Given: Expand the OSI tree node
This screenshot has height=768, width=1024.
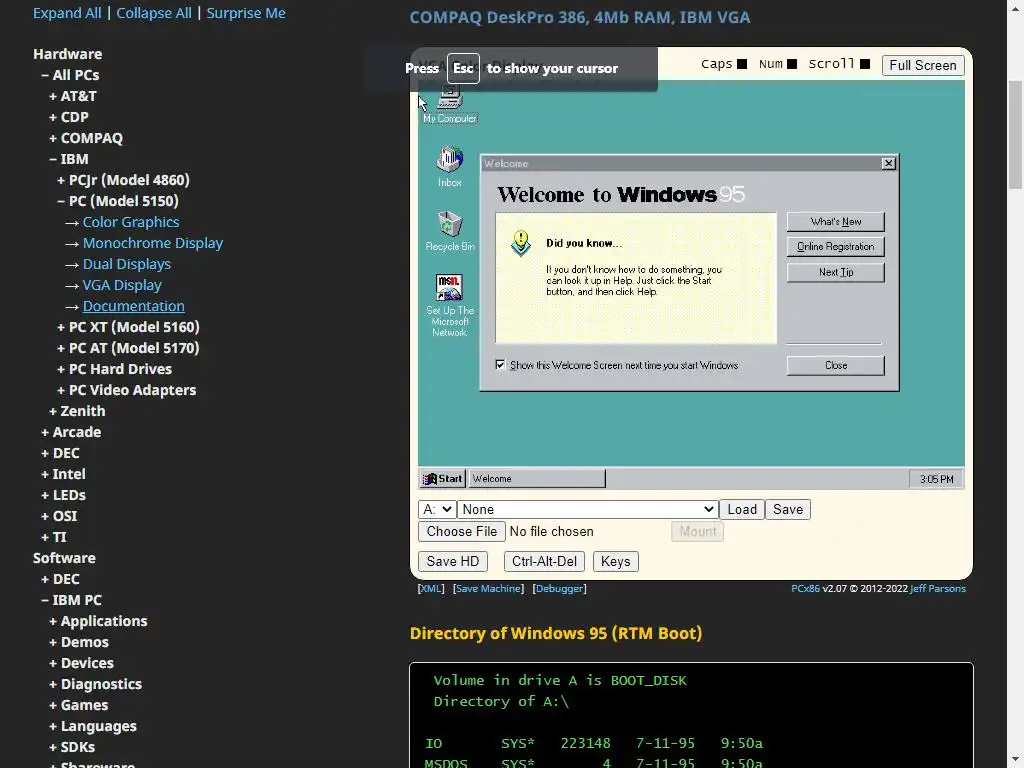Looking at the screenshot, I should 59,516.
